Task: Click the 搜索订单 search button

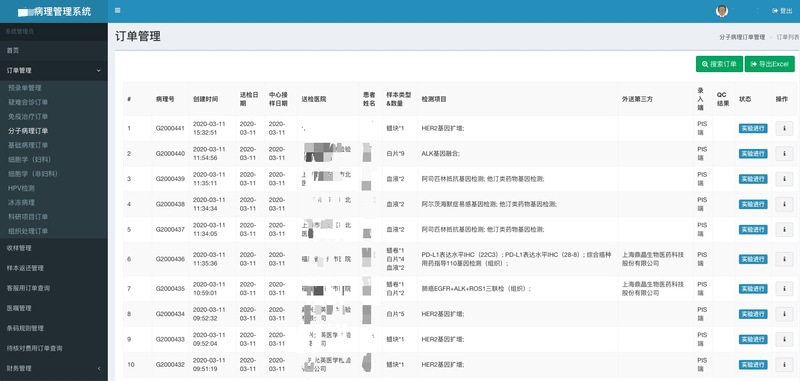Action: 719,64
